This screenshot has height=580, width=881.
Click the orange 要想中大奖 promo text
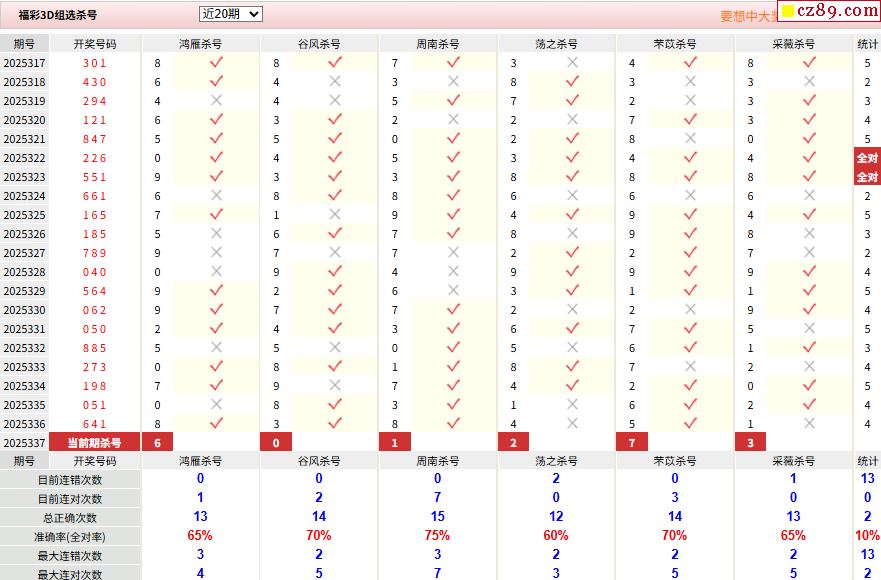(748, 16)
